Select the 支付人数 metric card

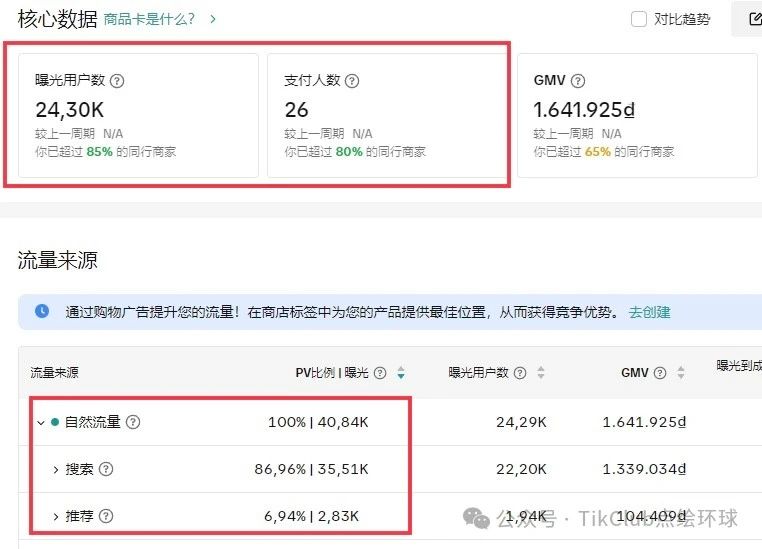(x=386, y=116)
